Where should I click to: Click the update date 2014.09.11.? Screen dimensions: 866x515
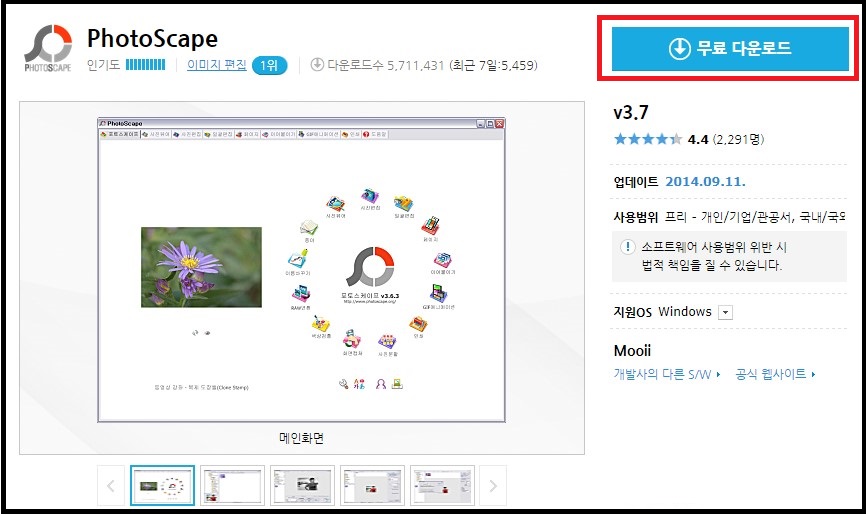click(x=705, y=182)
